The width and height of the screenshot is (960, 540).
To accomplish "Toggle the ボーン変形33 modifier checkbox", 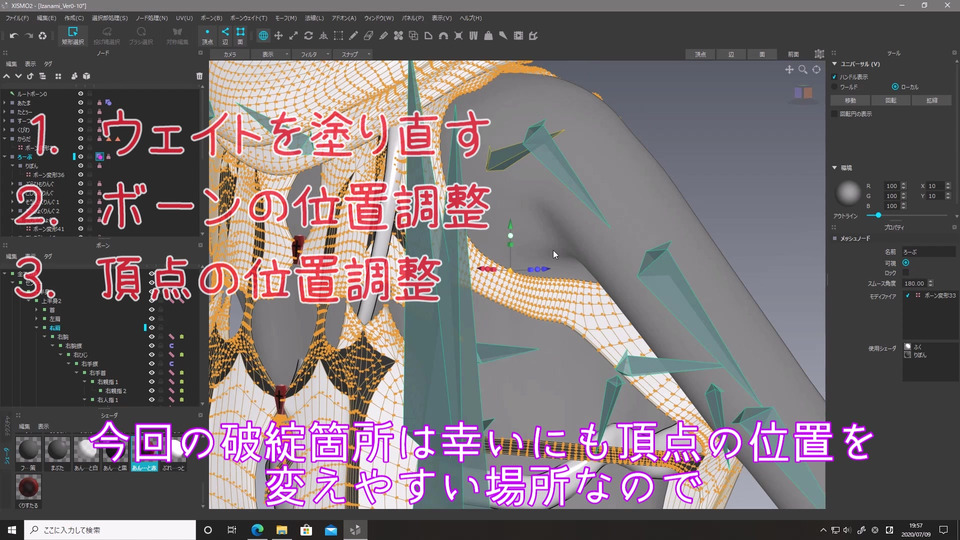I will 908,296.
